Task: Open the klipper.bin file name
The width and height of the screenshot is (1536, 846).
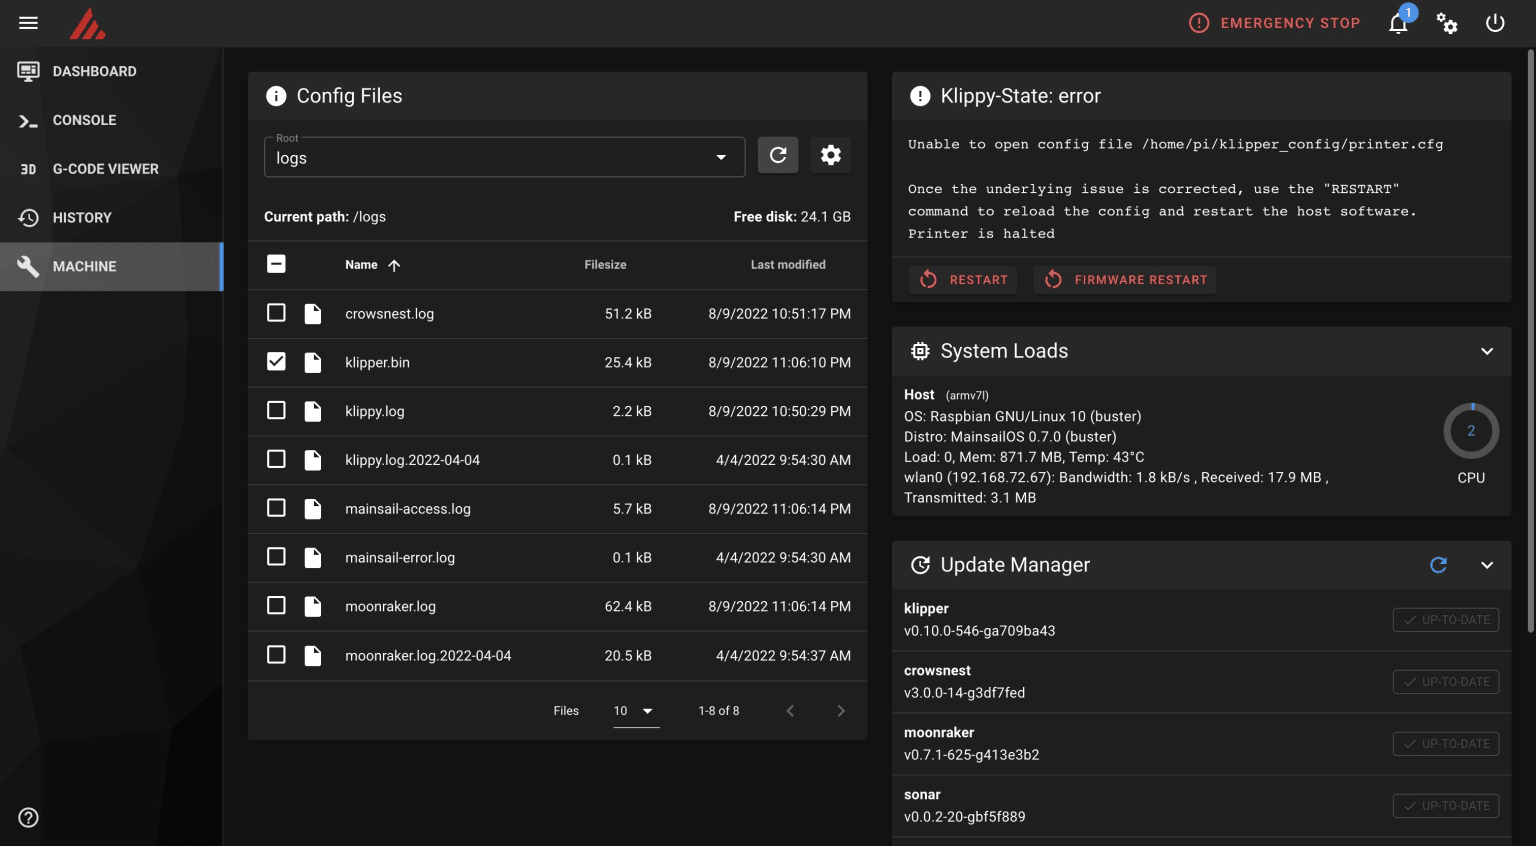Action: click(377, 363)
